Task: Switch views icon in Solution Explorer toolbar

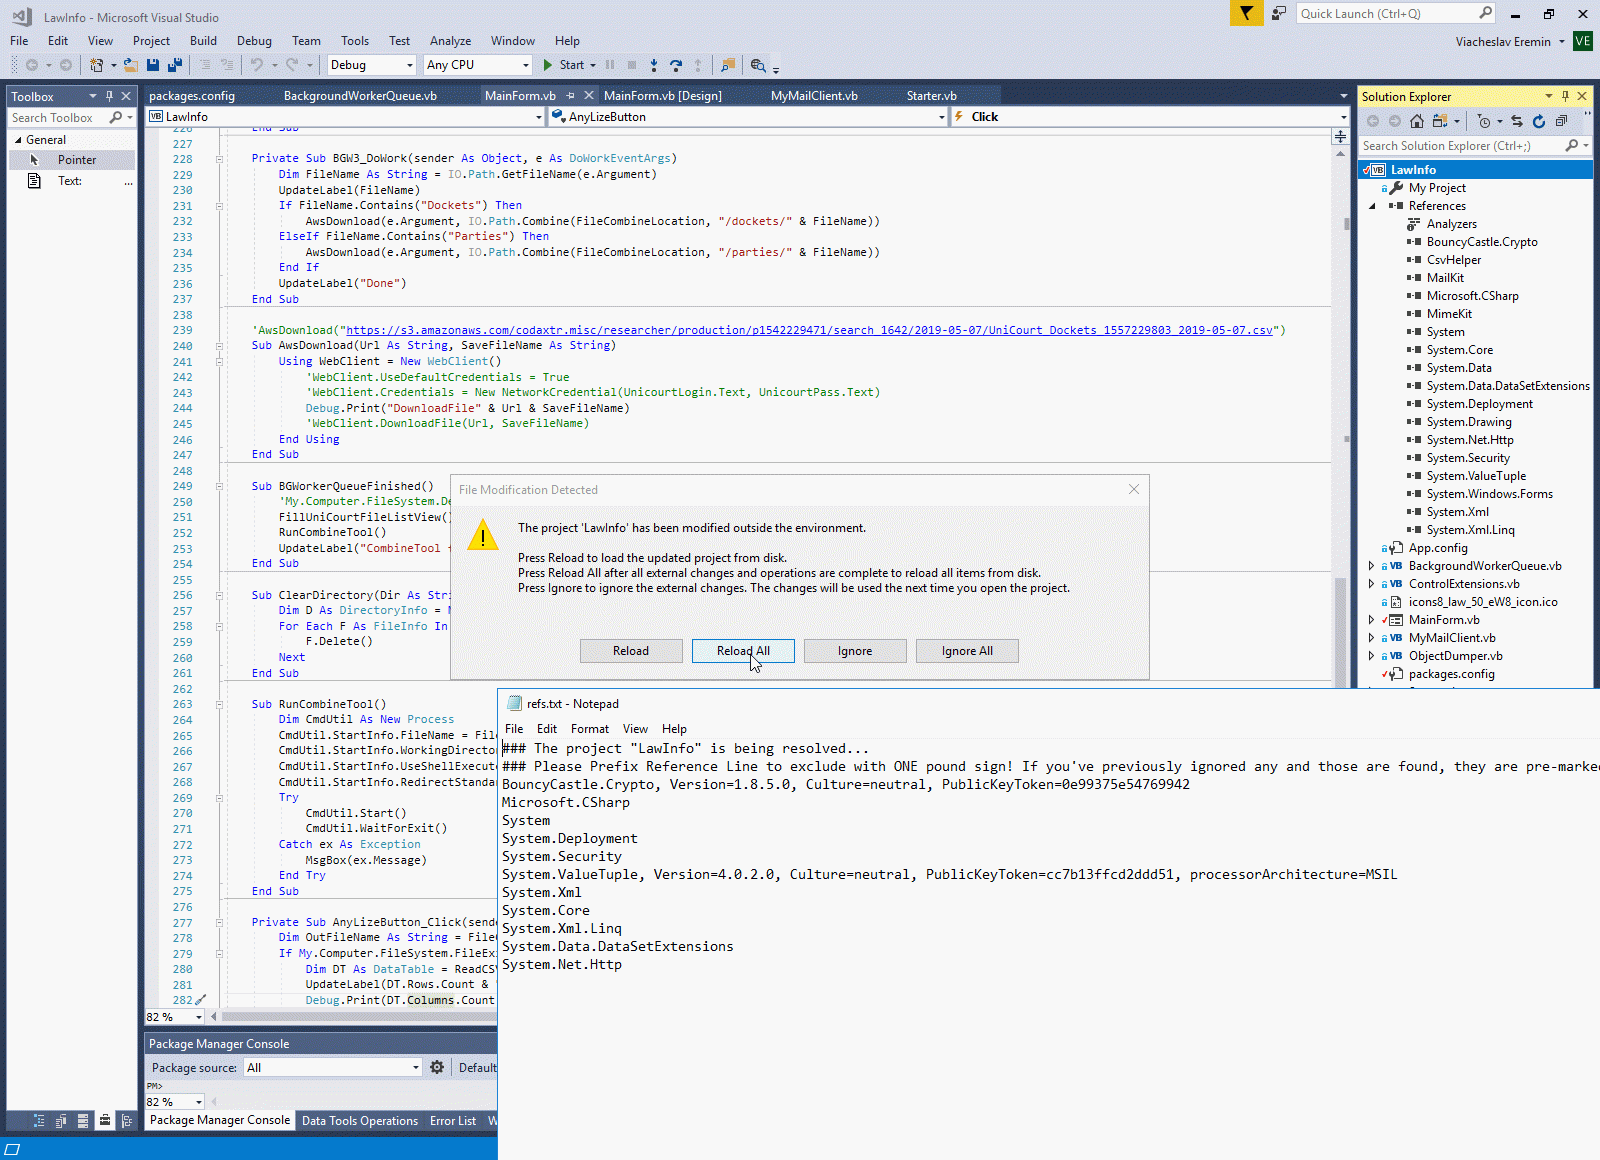Action: click(1440, 121)
